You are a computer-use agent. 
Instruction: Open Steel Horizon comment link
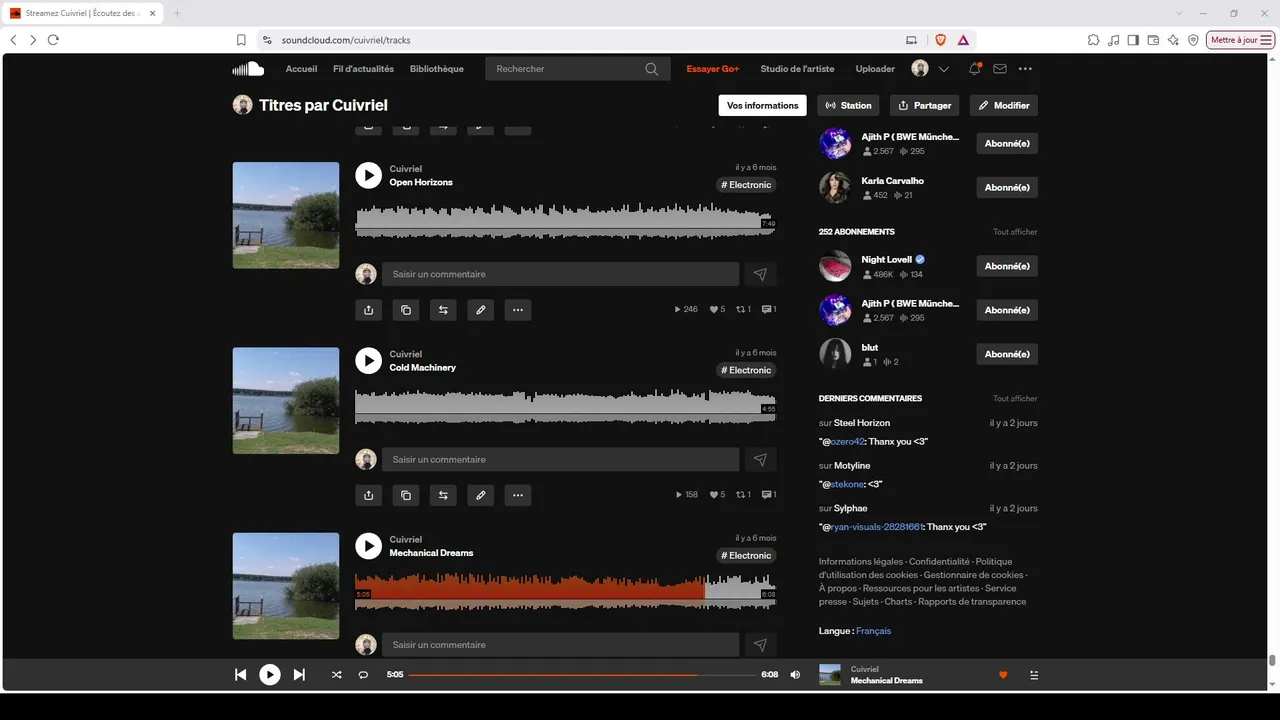tap(862, 423)
